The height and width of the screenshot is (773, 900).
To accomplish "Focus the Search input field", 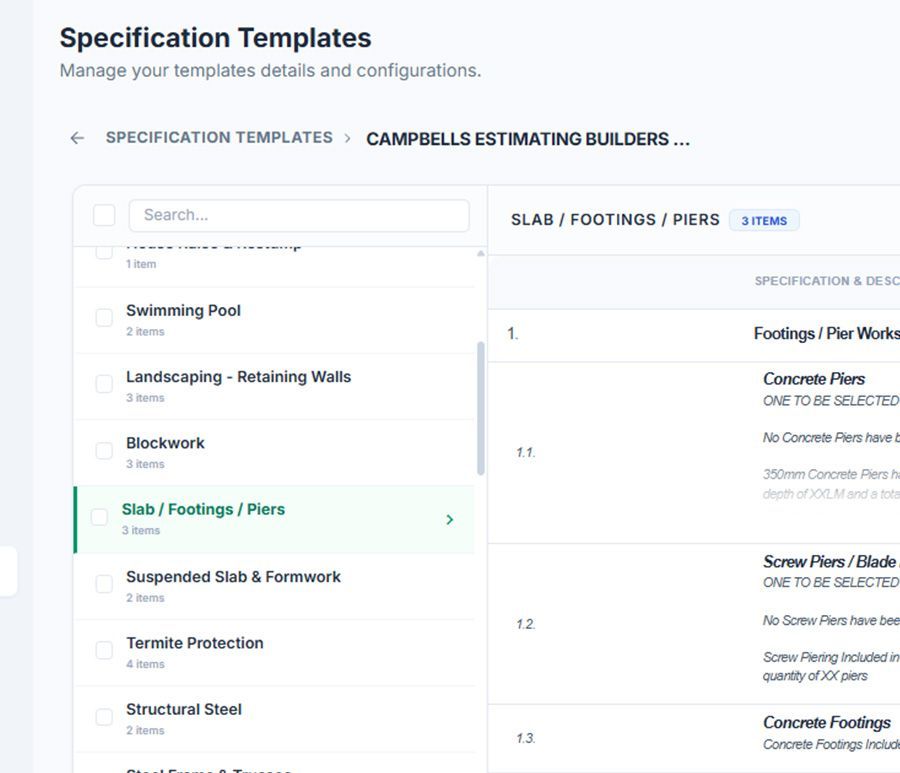I will tap(299, 215).
